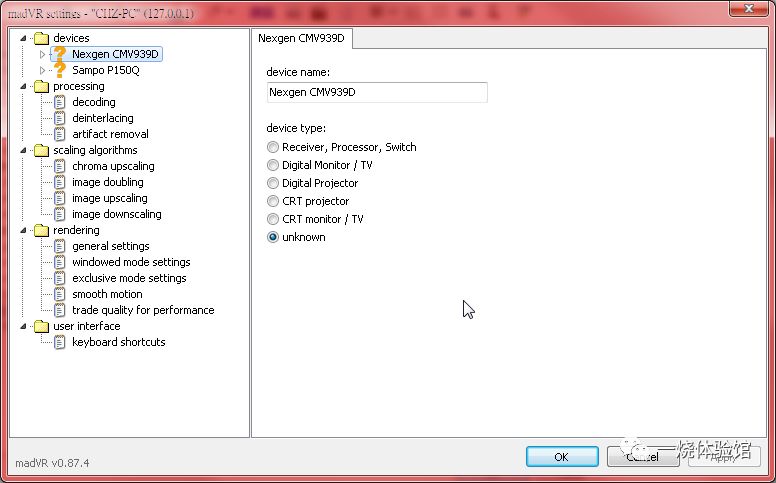Click the scaling algorithms folder icon
Image resolution: width=776 pixels, height=483 pixels.
click(42, 150)
